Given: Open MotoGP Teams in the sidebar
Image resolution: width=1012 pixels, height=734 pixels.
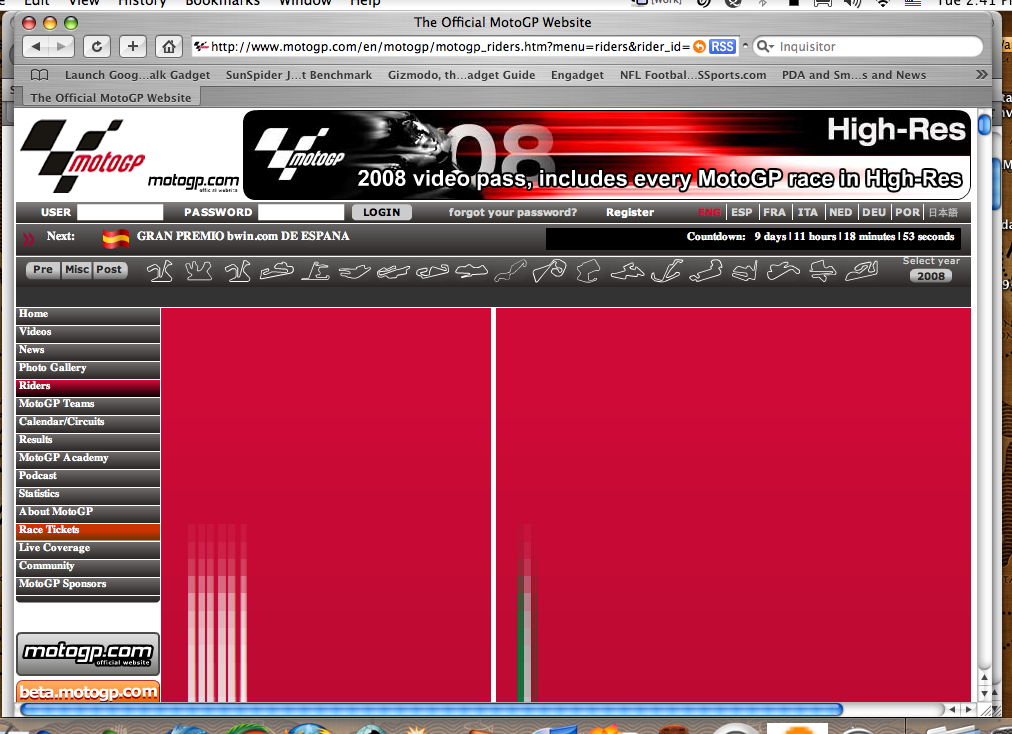Looking at the screenshot, I should [x=88, y=405].
